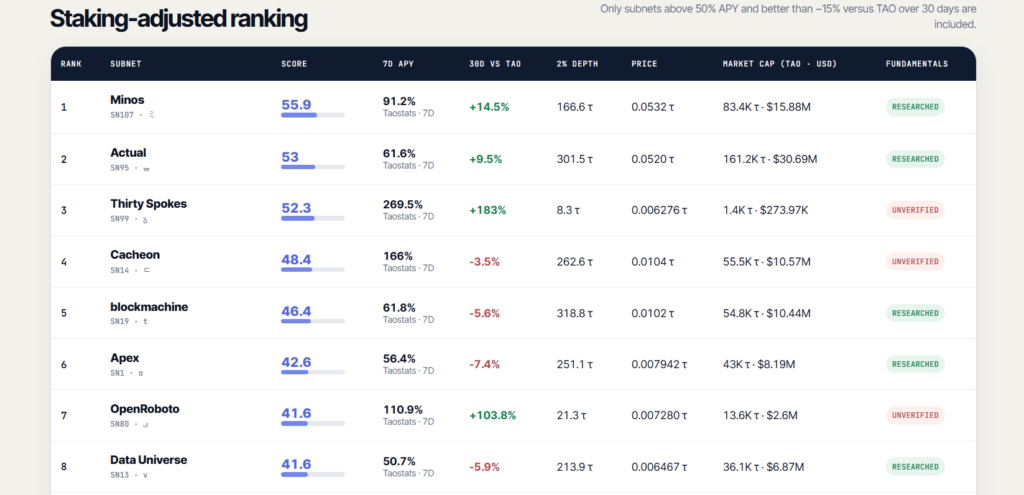1024x495 pixels.
Task: Click the Actual score 53
Action: pyautogui.click(x=290, y=157)
